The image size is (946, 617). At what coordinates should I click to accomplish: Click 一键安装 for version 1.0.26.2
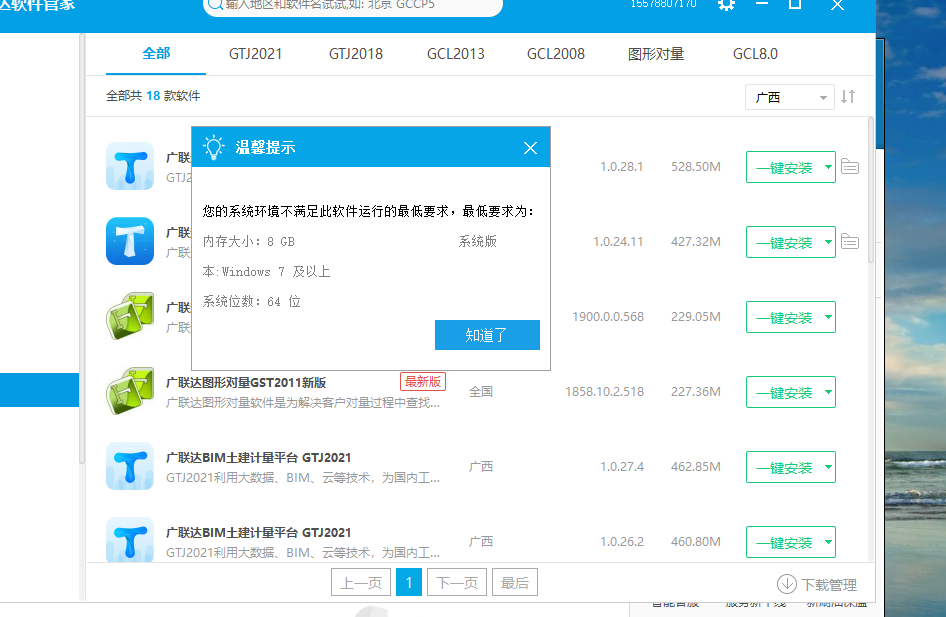click(784, 542)
